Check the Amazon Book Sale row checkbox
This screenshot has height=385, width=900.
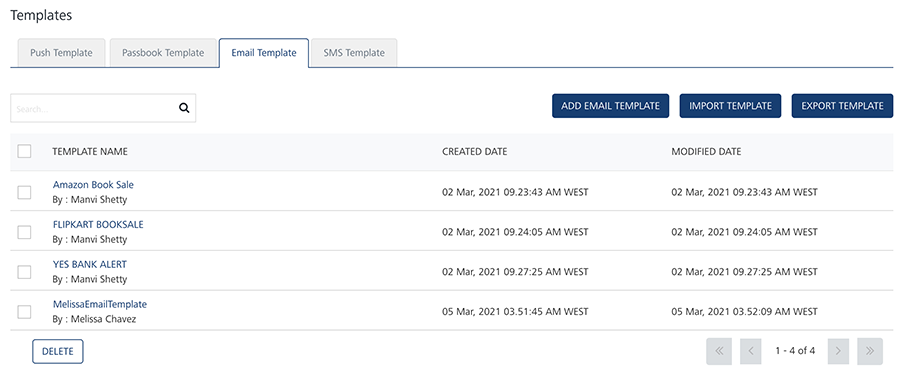pyautogui.click(x=24, y=192)
